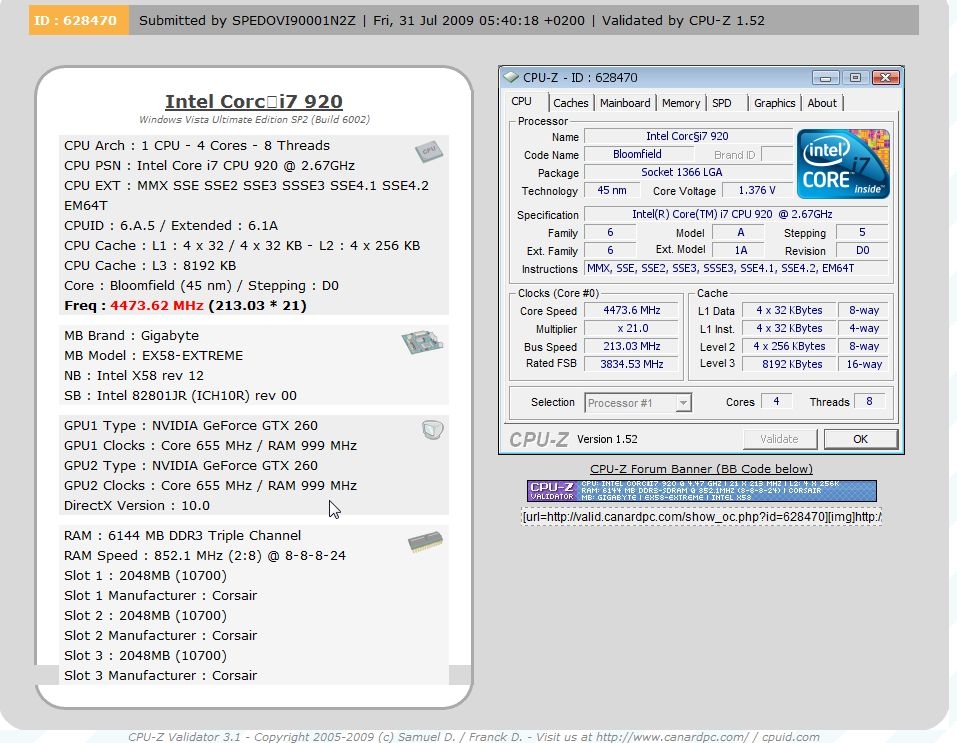This screenshot has height=743, width=957.
Task: Open the Mainboard tab
Action: pos(624,103)
